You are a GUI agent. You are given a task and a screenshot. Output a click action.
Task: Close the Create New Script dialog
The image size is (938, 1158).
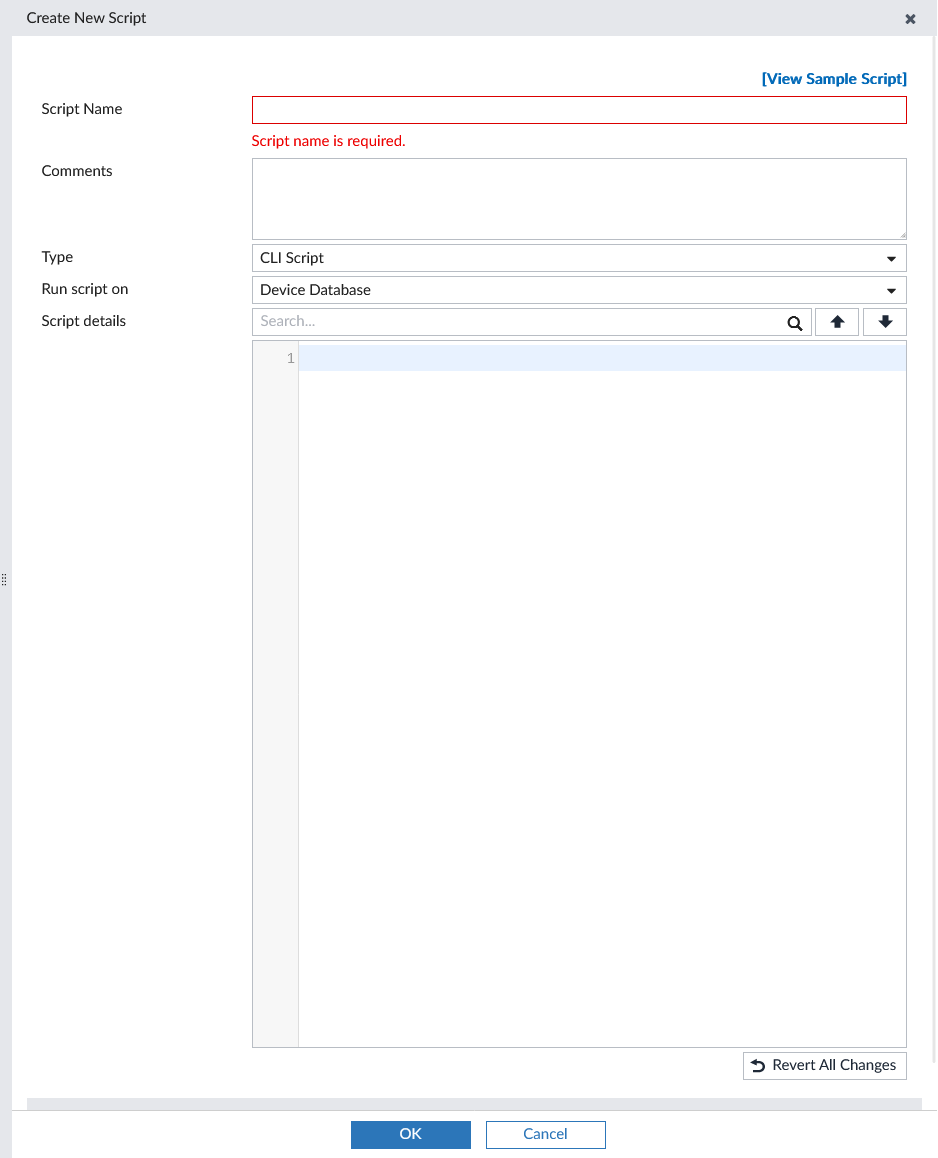click(910, 19)
